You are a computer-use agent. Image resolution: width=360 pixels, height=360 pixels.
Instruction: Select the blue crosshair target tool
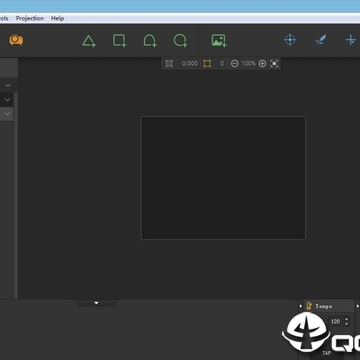(x=290, y=40)
